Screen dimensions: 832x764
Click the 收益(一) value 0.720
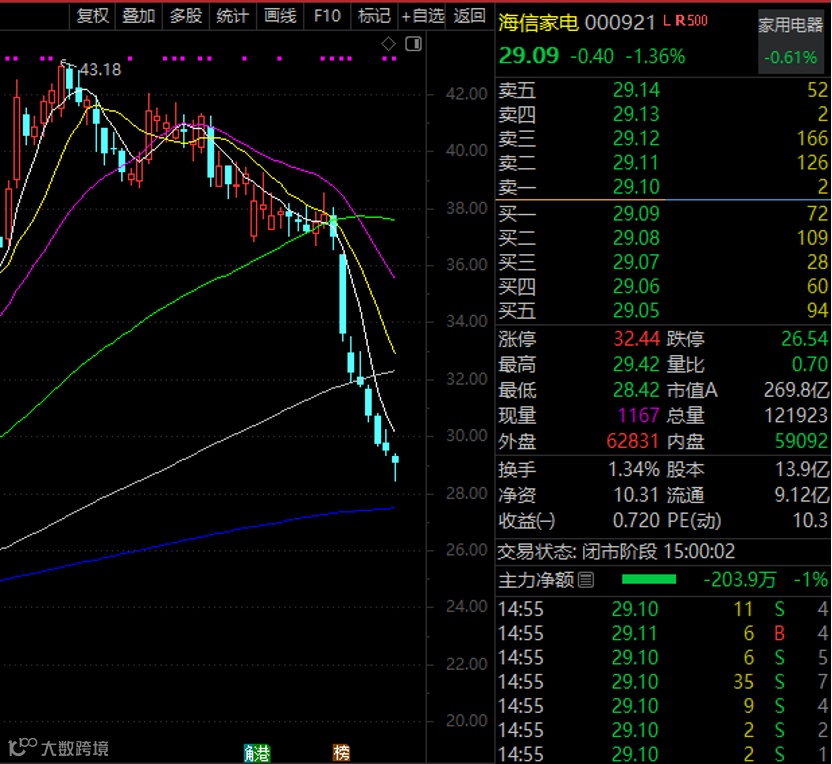pyautogui.click(x=636, y=520)
